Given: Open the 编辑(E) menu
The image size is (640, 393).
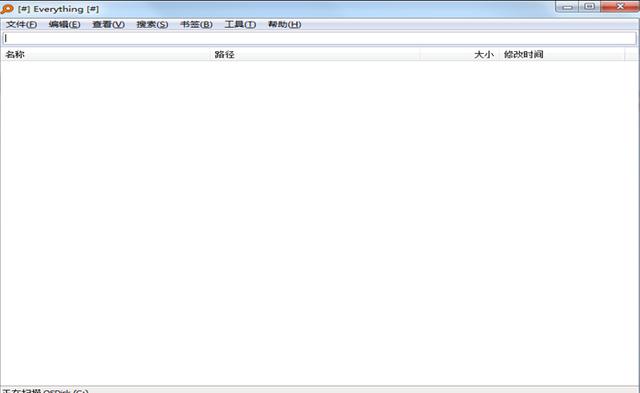Looking at the screenshot, I should pyautogui.click(x=64, y=24).
